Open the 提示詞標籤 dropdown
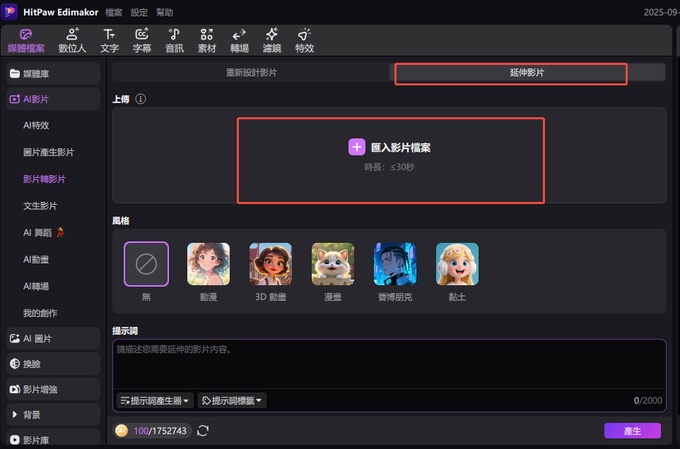The height and width of the screenshot is (449, 680). 232,400
